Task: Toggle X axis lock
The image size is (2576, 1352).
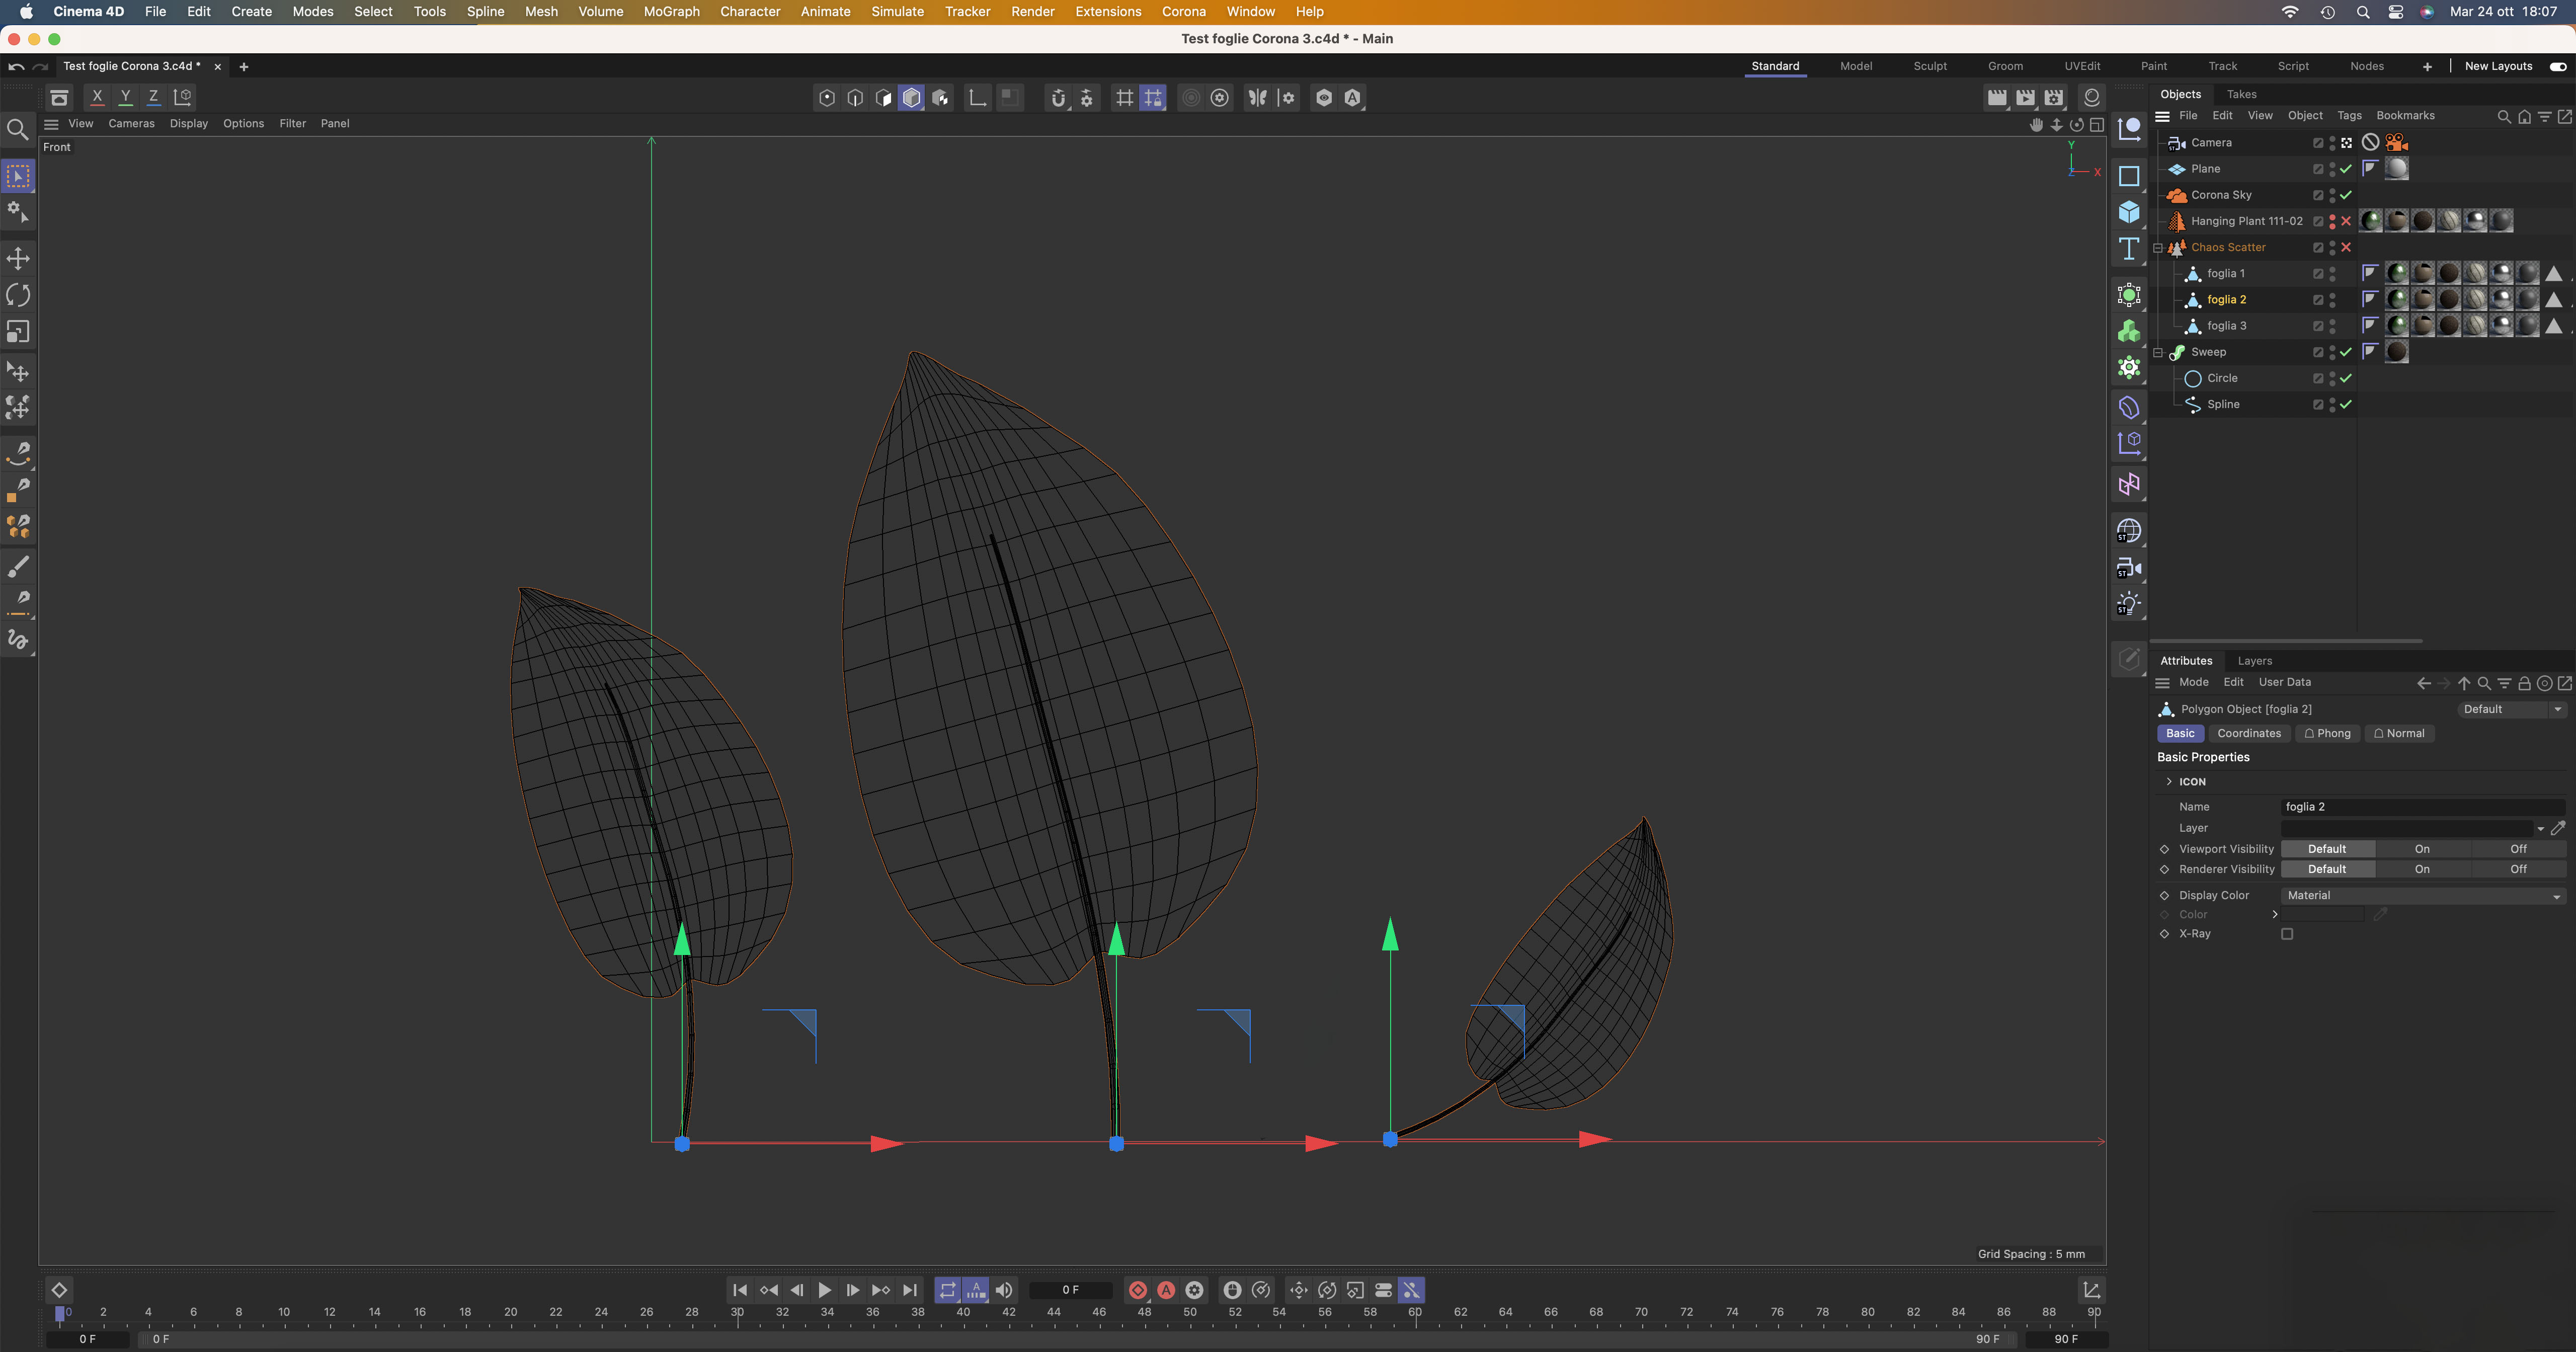Action: 97,97
